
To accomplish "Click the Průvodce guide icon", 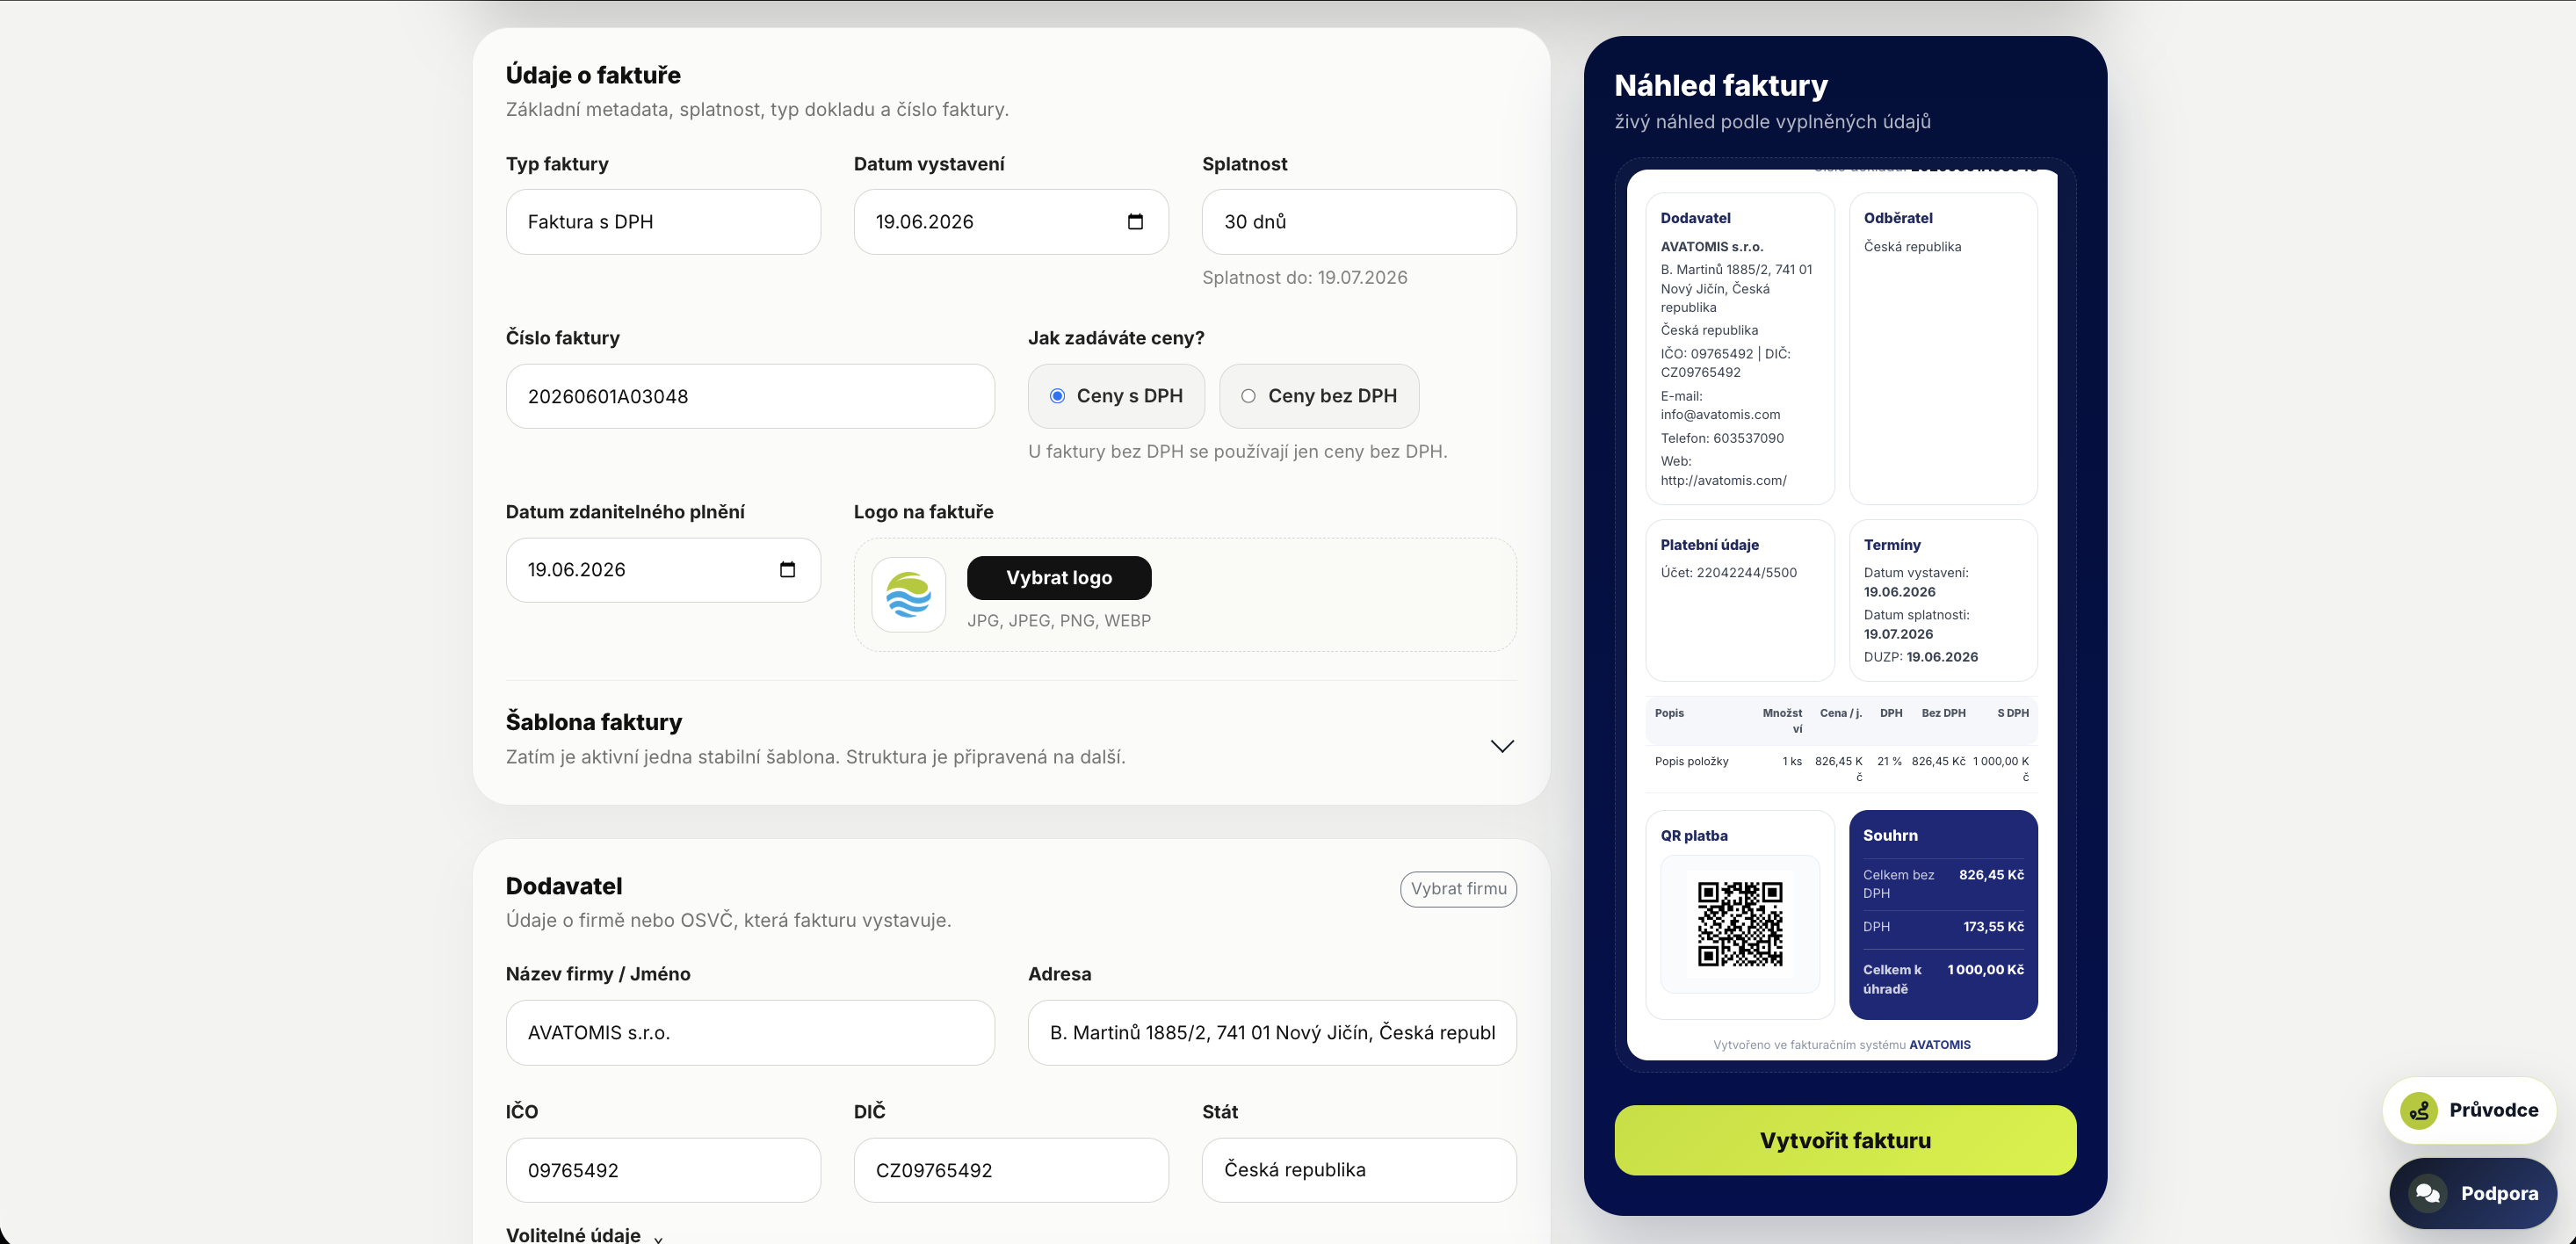I will point(2419,1110).
